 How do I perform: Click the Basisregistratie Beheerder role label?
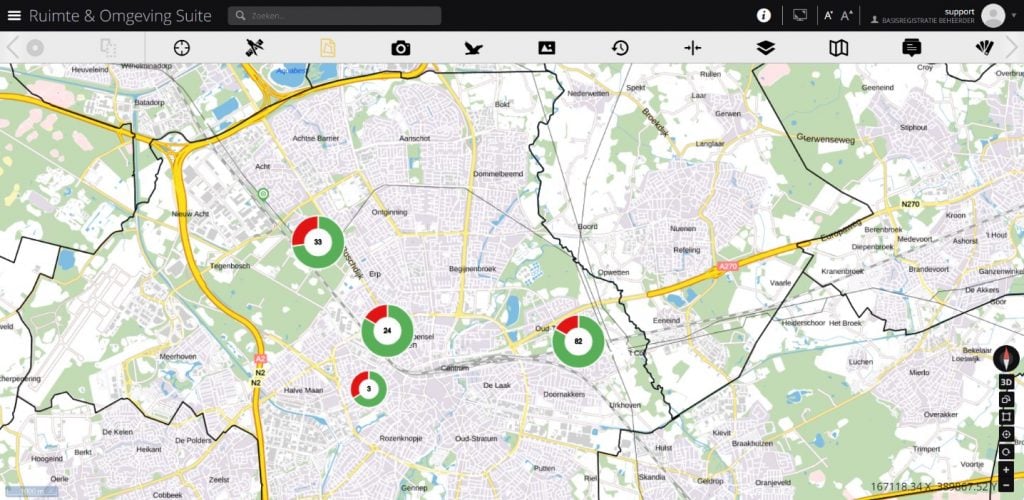(928, 21)
